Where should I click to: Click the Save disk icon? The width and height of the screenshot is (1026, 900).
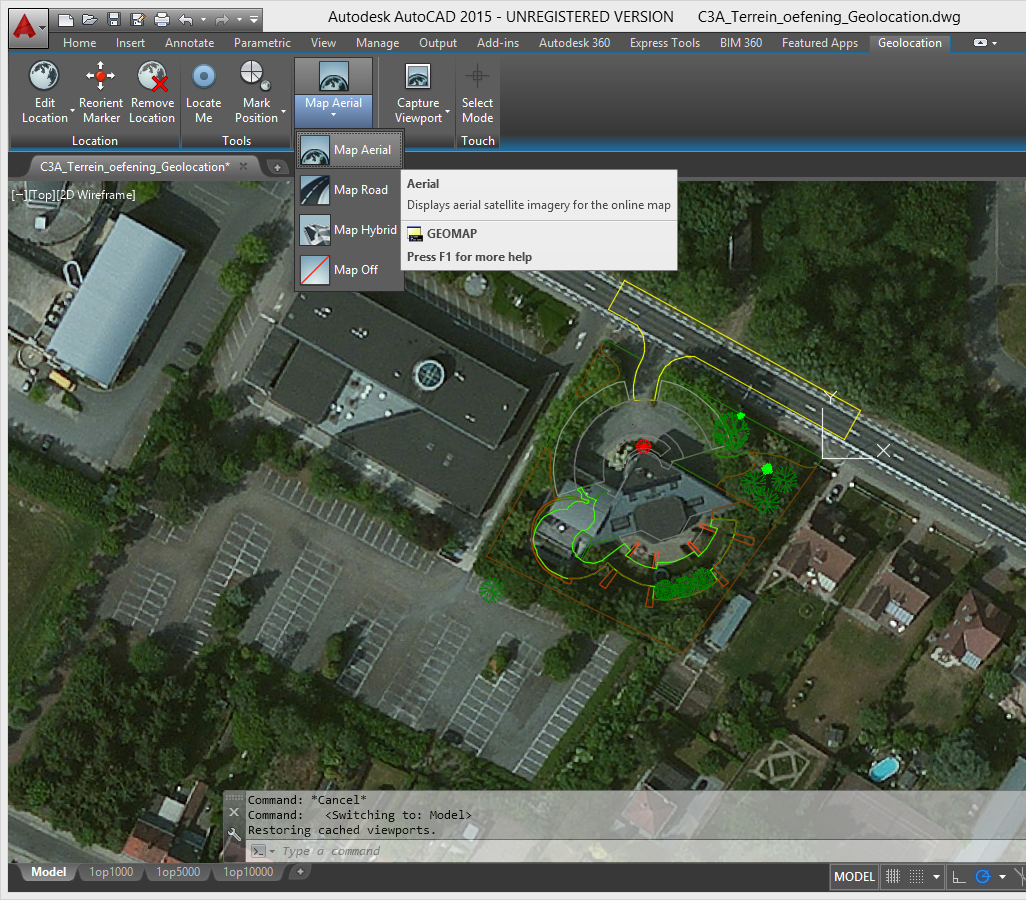point(114,20)
